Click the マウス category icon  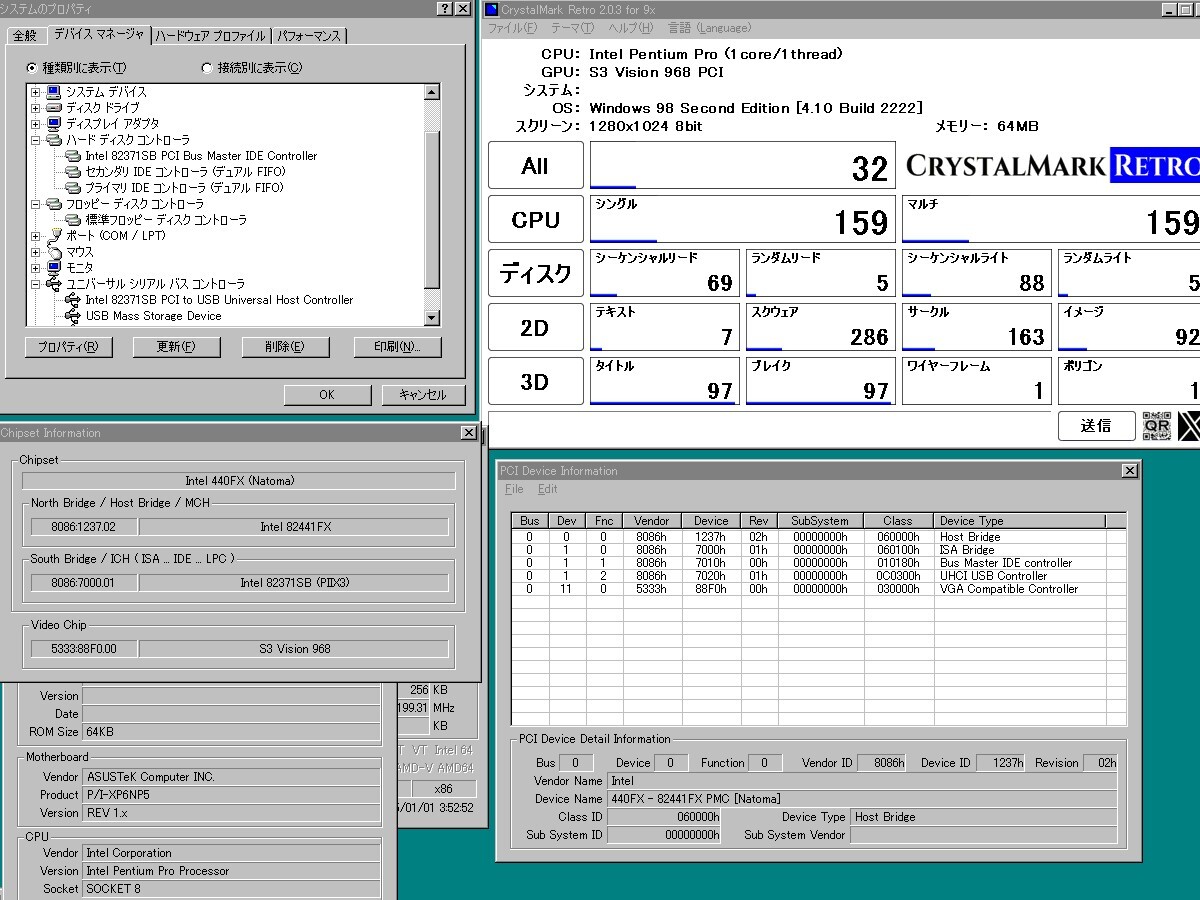pos(54,252)
